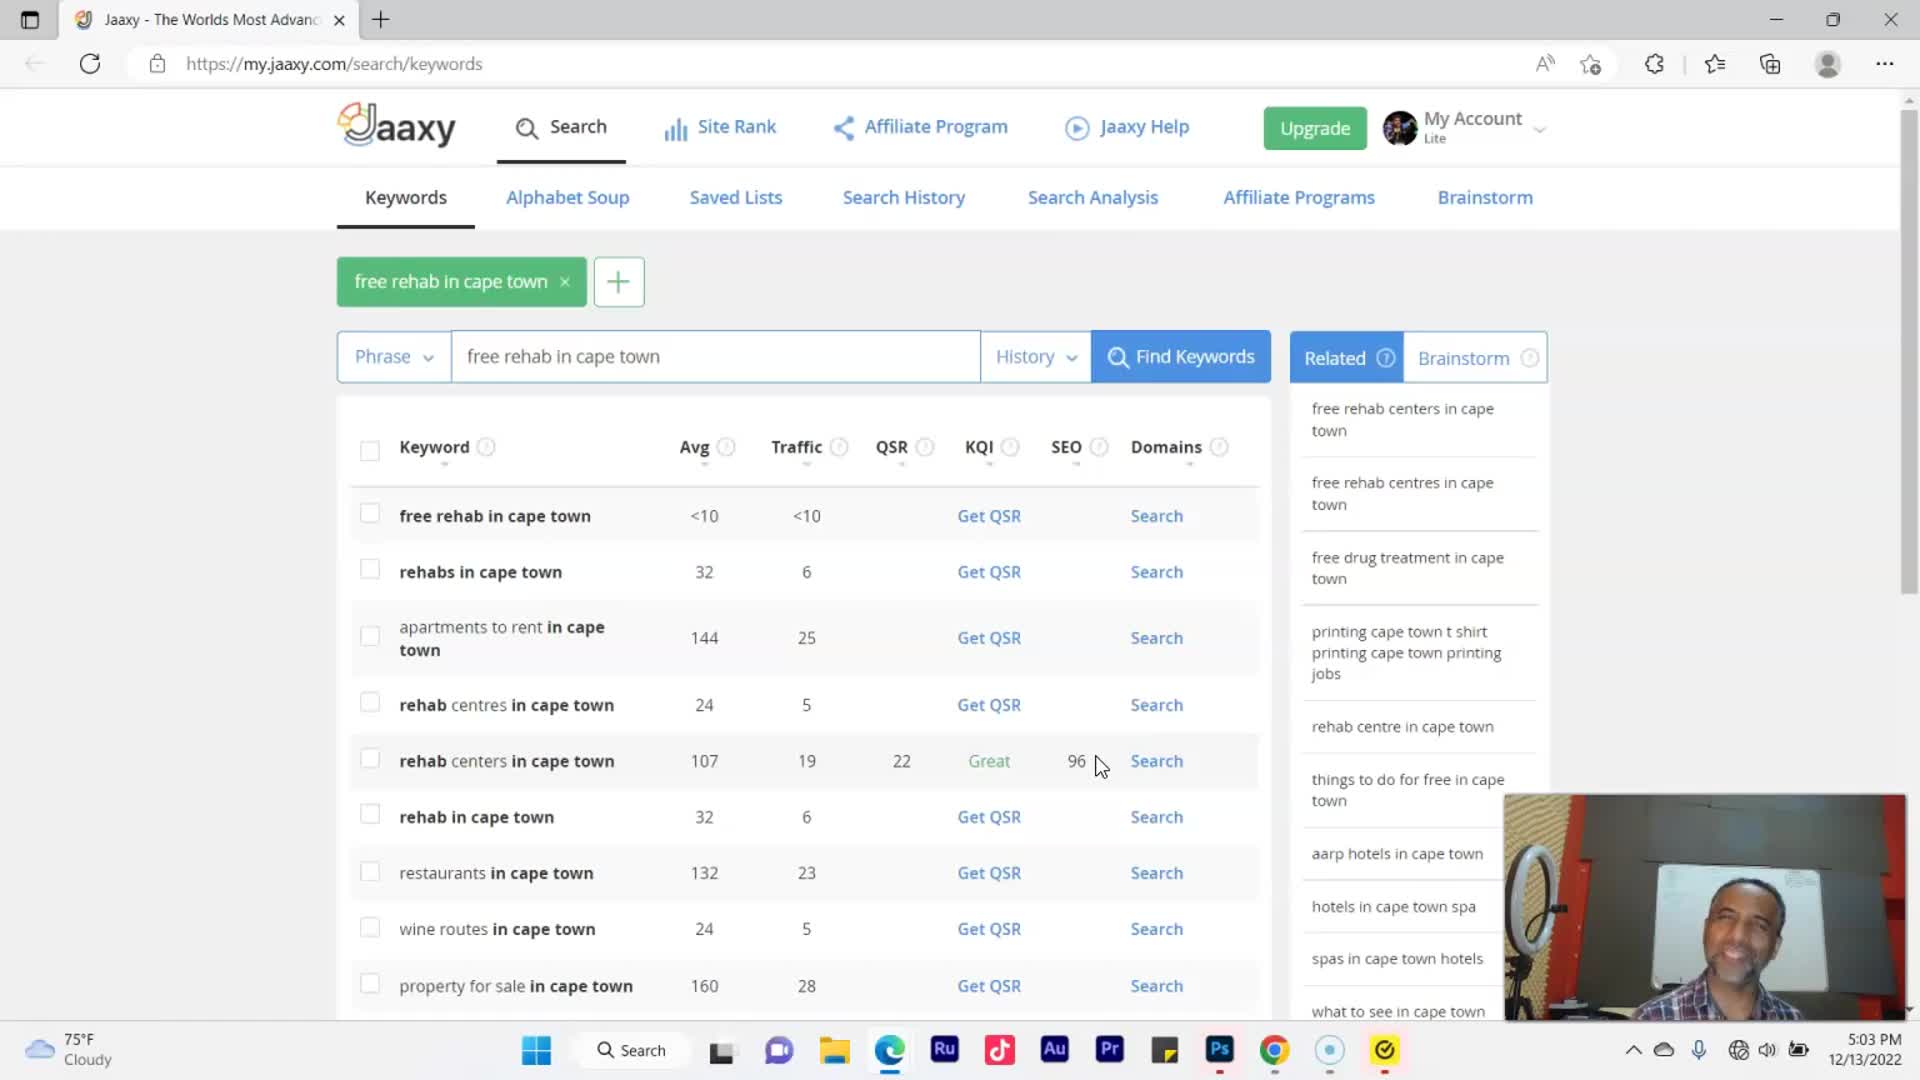Sort by the KQI column header
The height and width of the screenshot is (1080, 1920).
(x=979, y=447)
